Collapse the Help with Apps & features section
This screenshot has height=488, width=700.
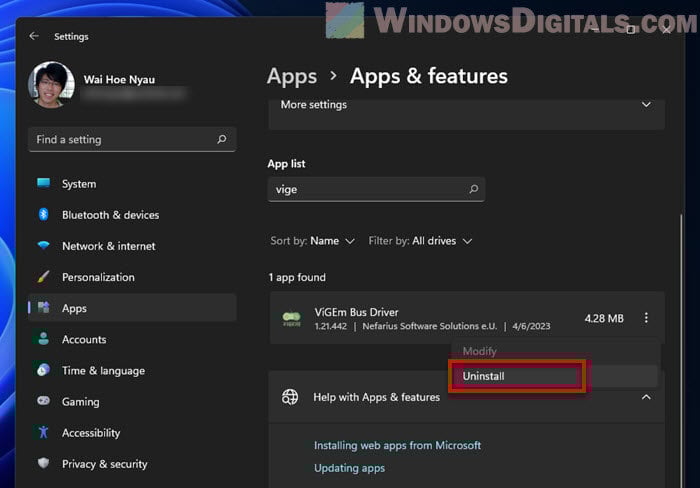click(646, 397)
